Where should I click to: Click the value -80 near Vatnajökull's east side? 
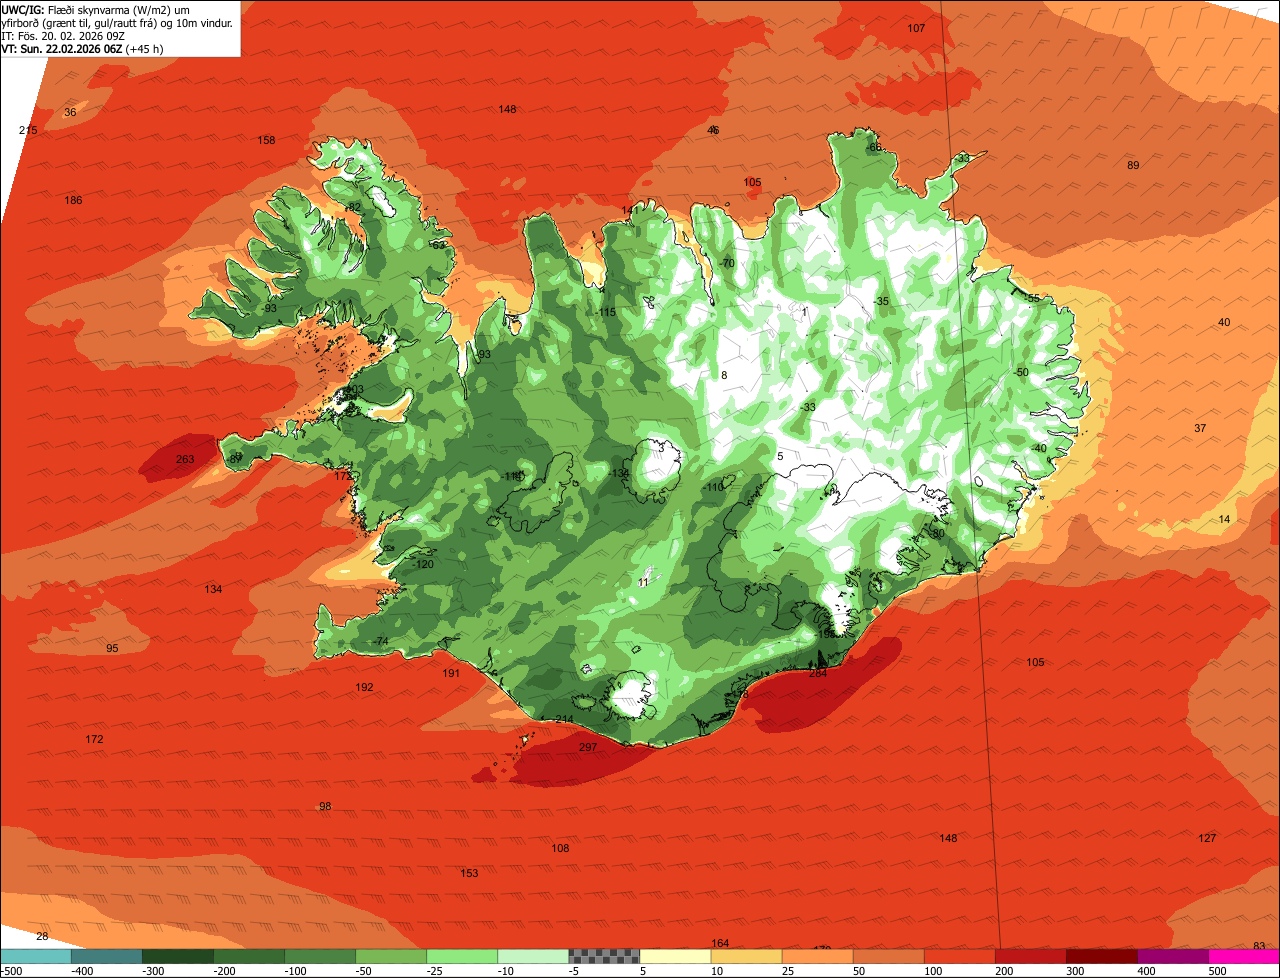936,533
